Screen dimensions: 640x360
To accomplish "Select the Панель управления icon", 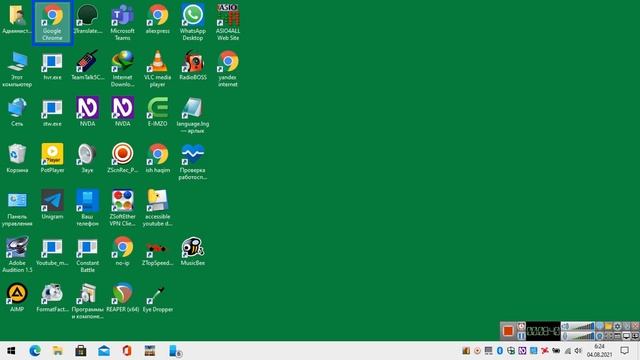I will tap(17, 208).
